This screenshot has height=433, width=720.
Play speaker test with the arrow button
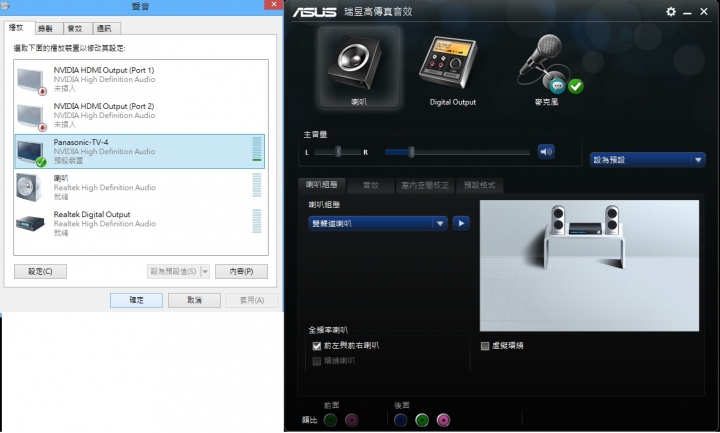[461, 224]
